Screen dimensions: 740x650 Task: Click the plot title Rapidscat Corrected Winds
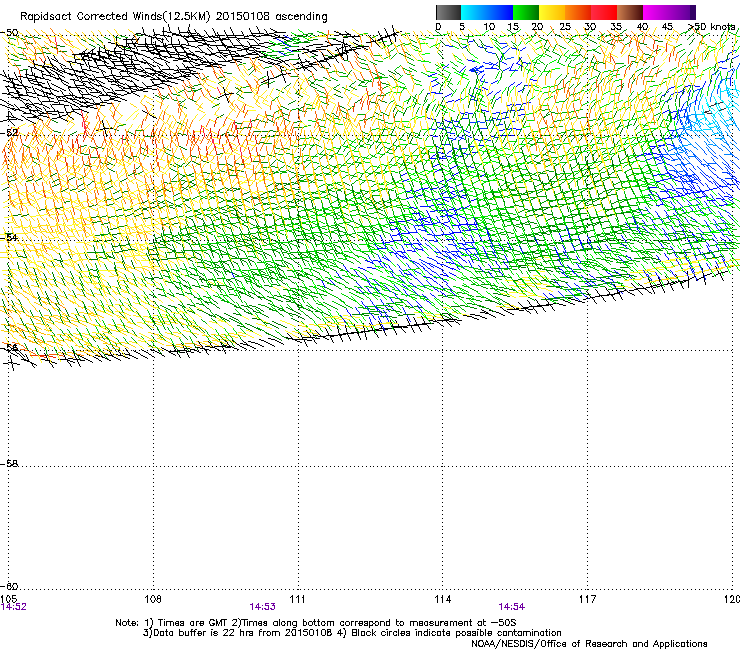pos(174,16)
